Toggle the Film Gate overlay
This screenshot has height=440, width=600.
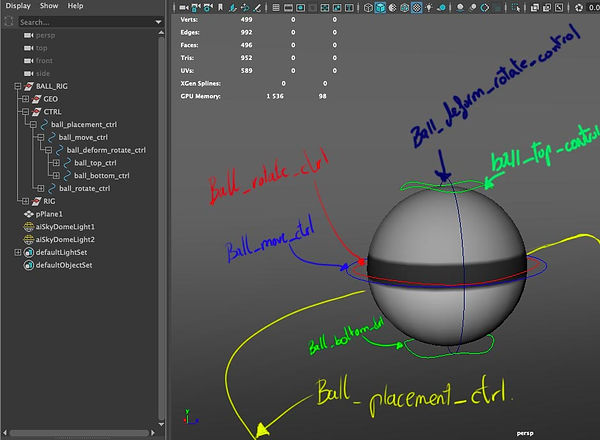288,7
